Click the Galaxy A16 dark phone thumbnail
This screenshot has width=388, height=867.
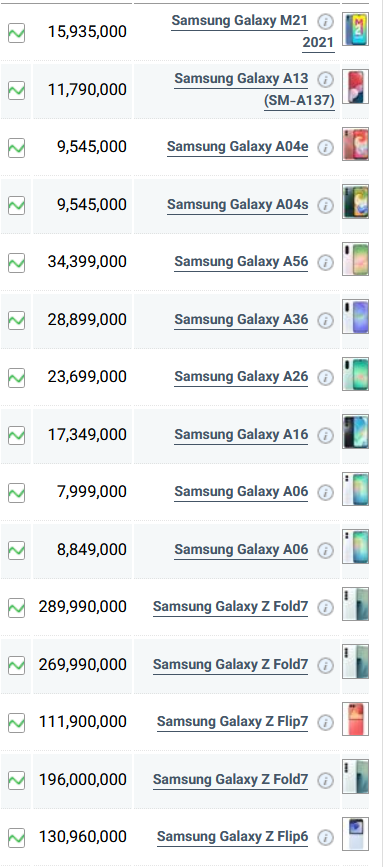[355, 431]
